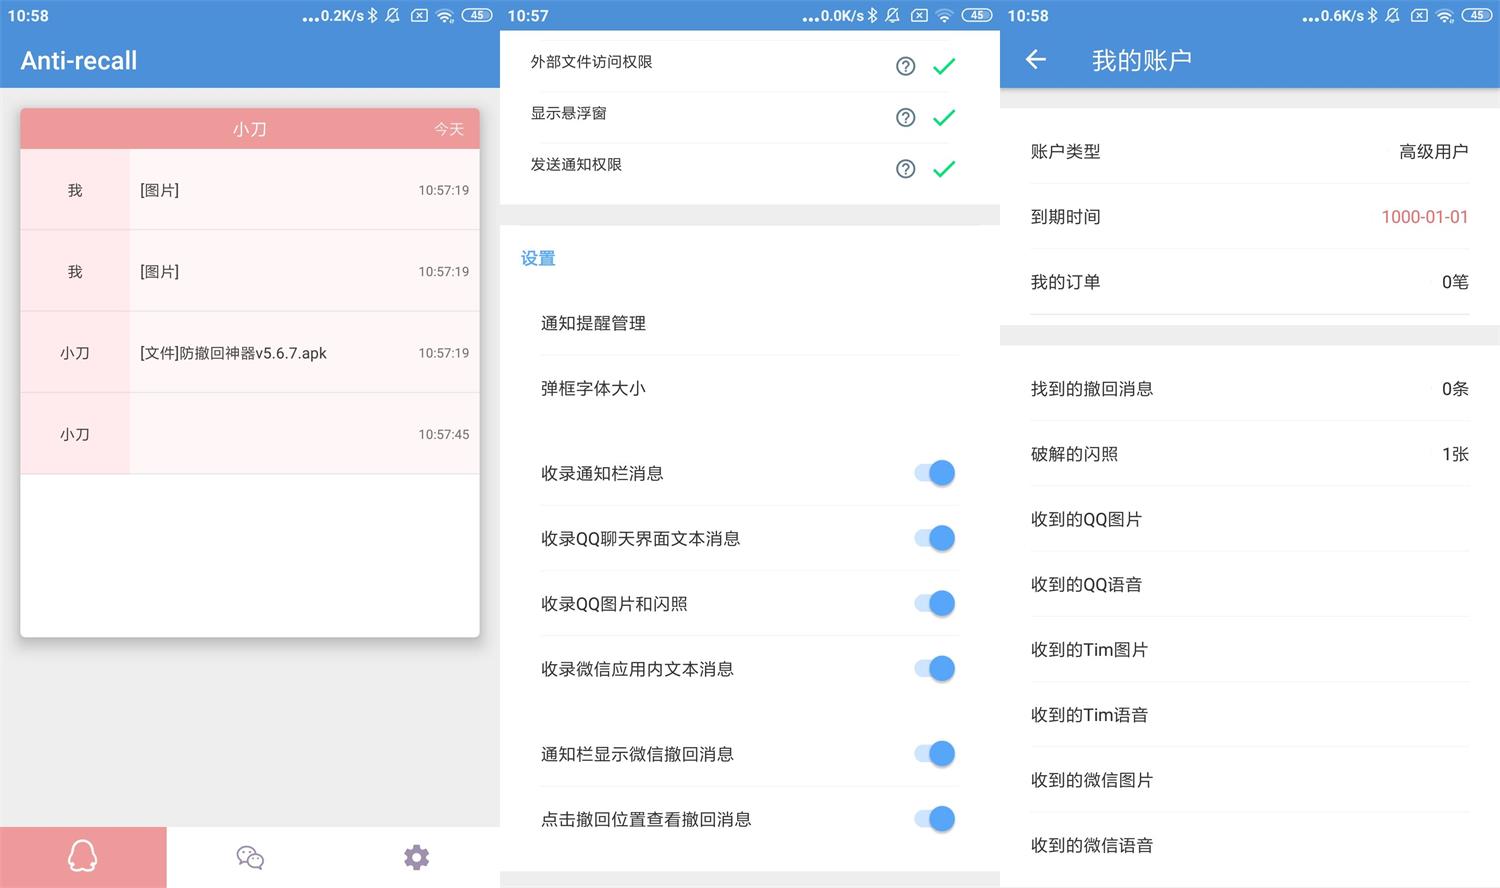Select the 小刀 conversation header
The image size is (1500, 888).
click(249, 128)
